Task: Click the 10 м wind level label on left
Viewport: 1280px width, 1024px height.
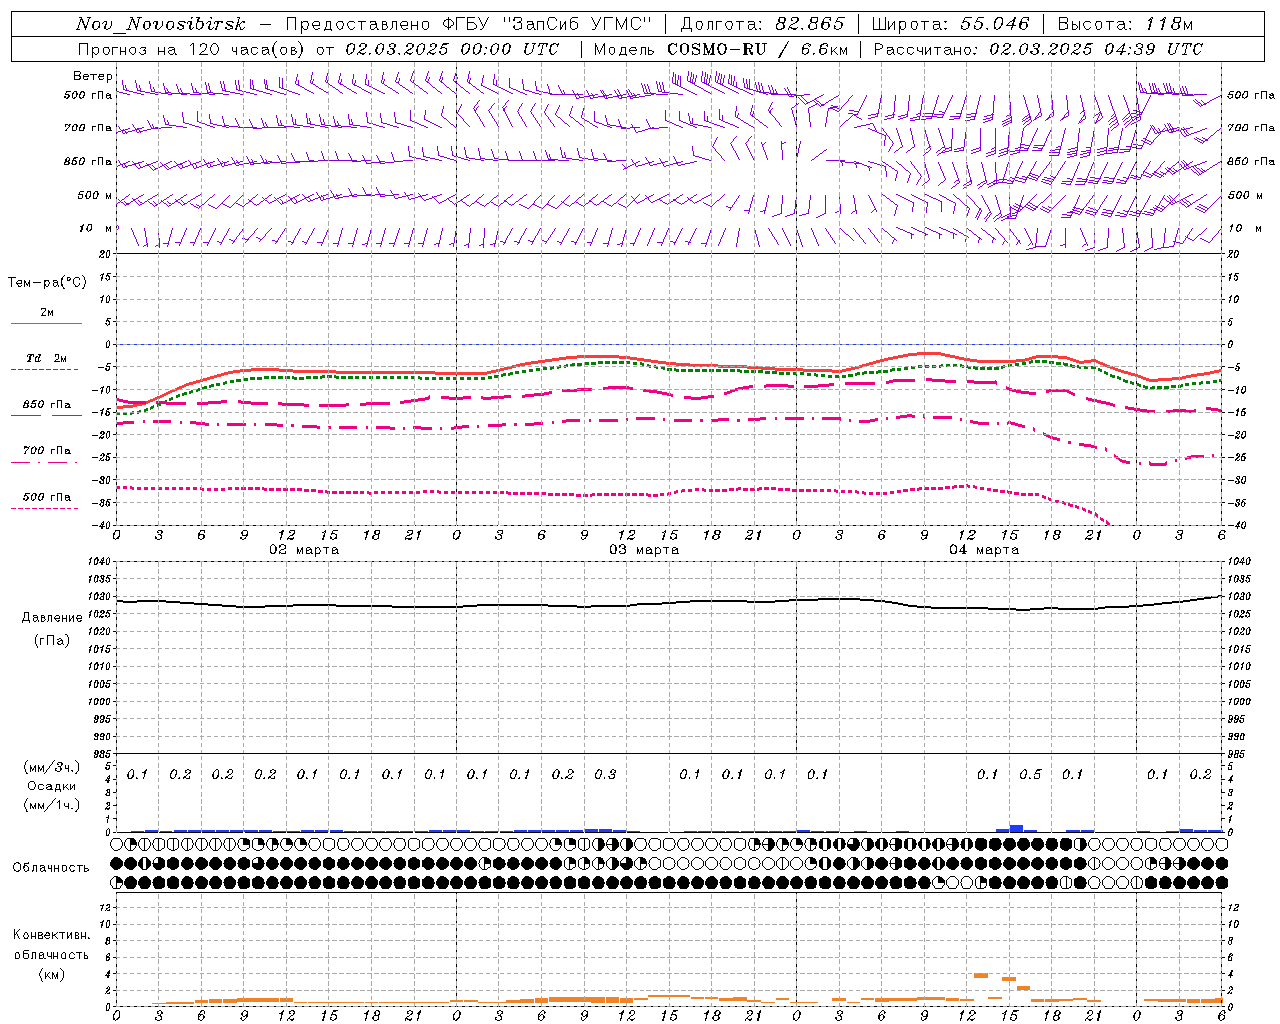Action: pos(95,228)
